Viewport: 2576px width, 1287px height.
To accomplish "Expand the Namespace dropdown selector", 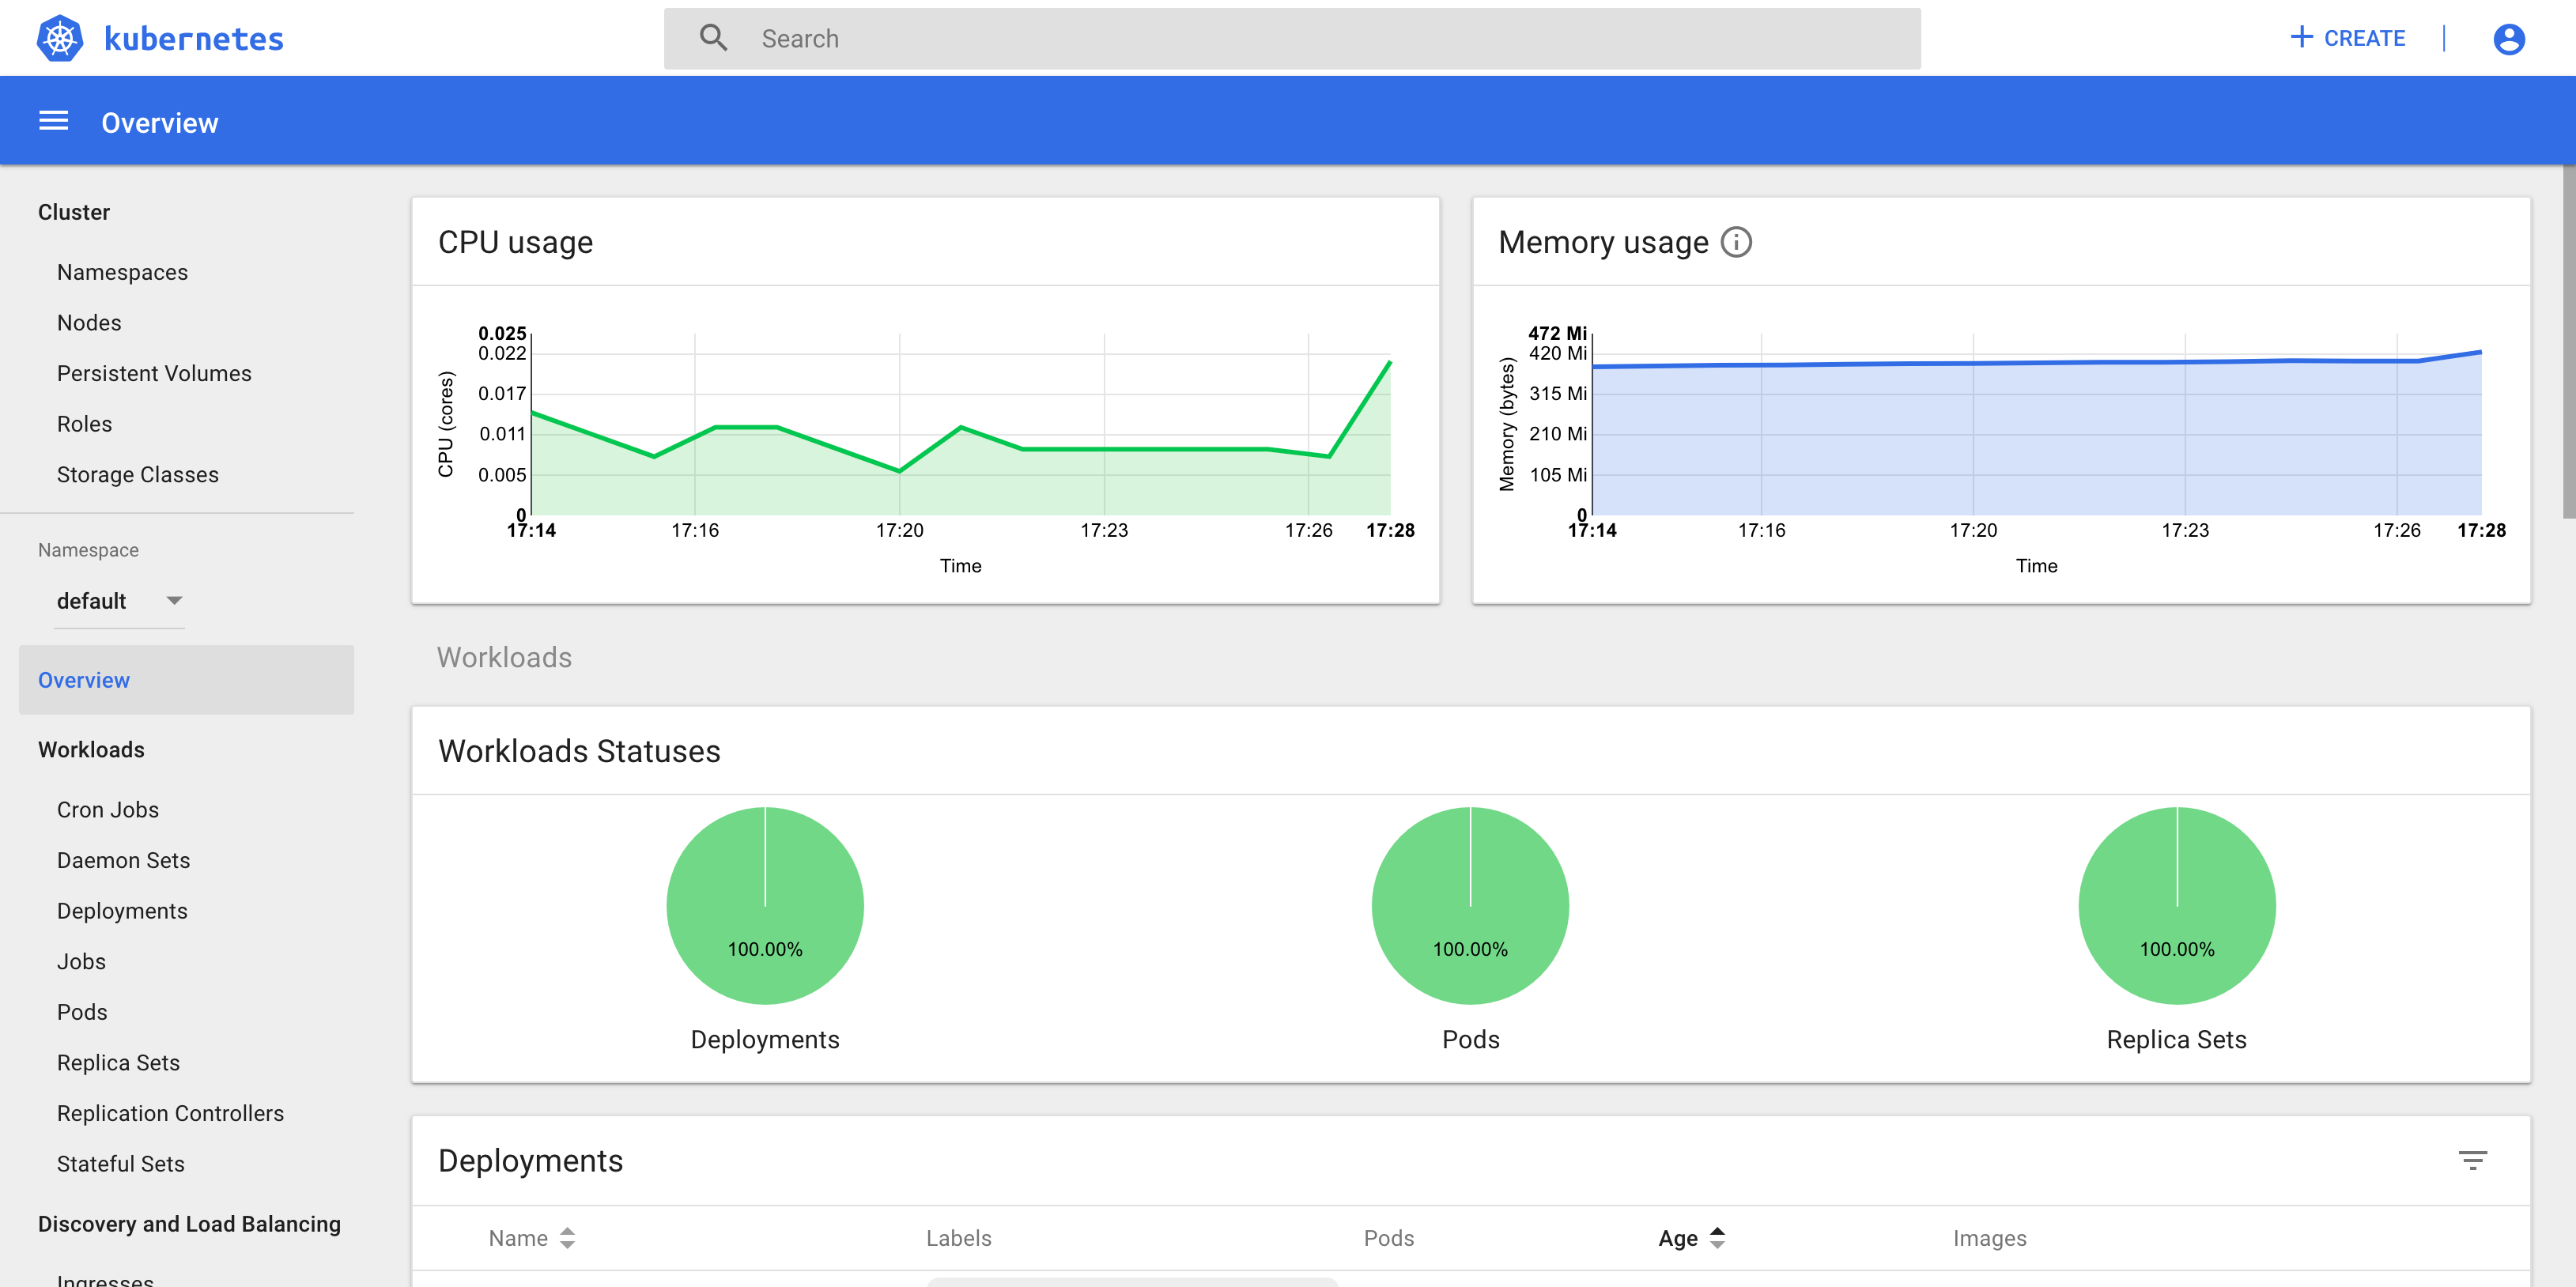I will point(174,601).
